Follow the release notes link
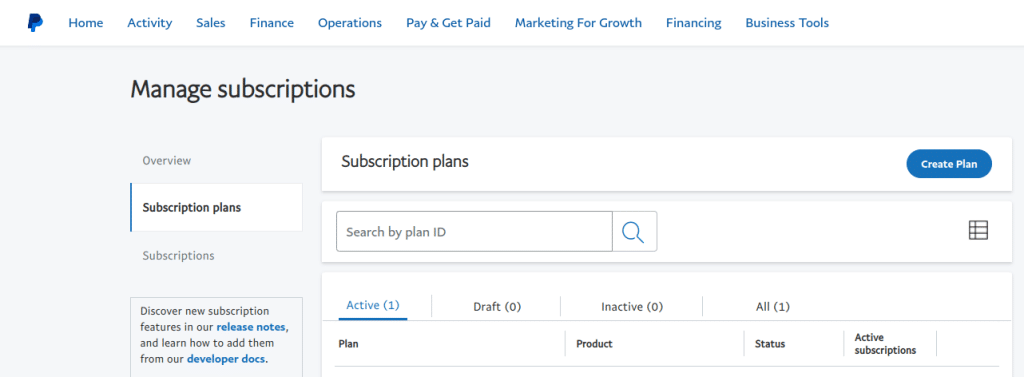Viewport: 1024px width, 377px height. 251,327
